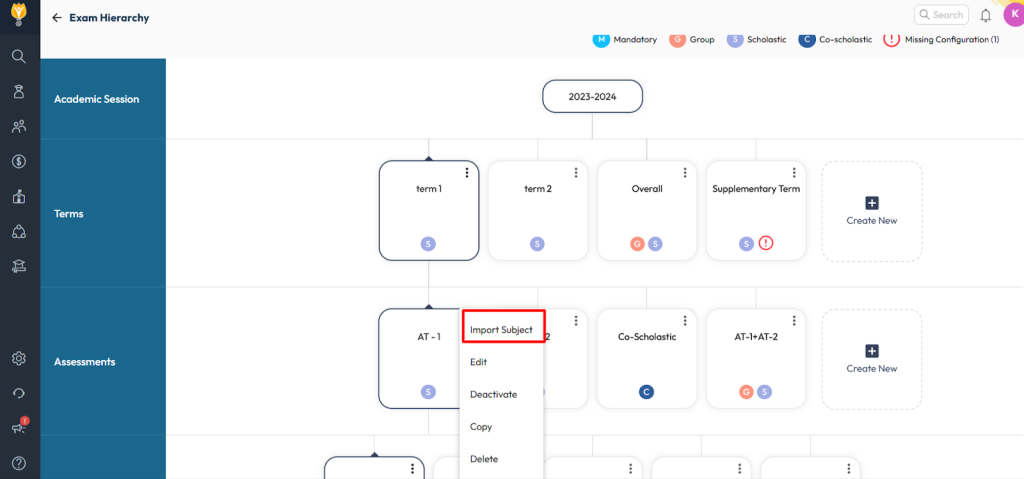Click the people icon in sidebar
The image size is (1024, 479).
coord(18,126)
